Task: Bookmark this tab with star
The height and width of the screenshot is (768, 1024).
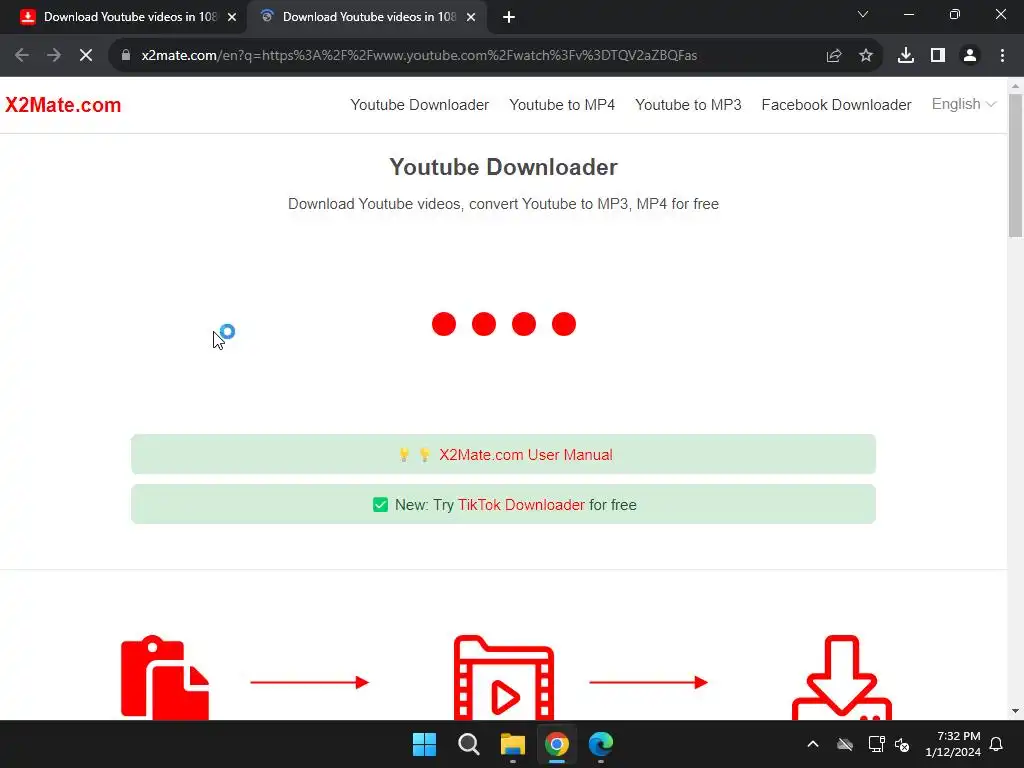Action: click(866, 56)
